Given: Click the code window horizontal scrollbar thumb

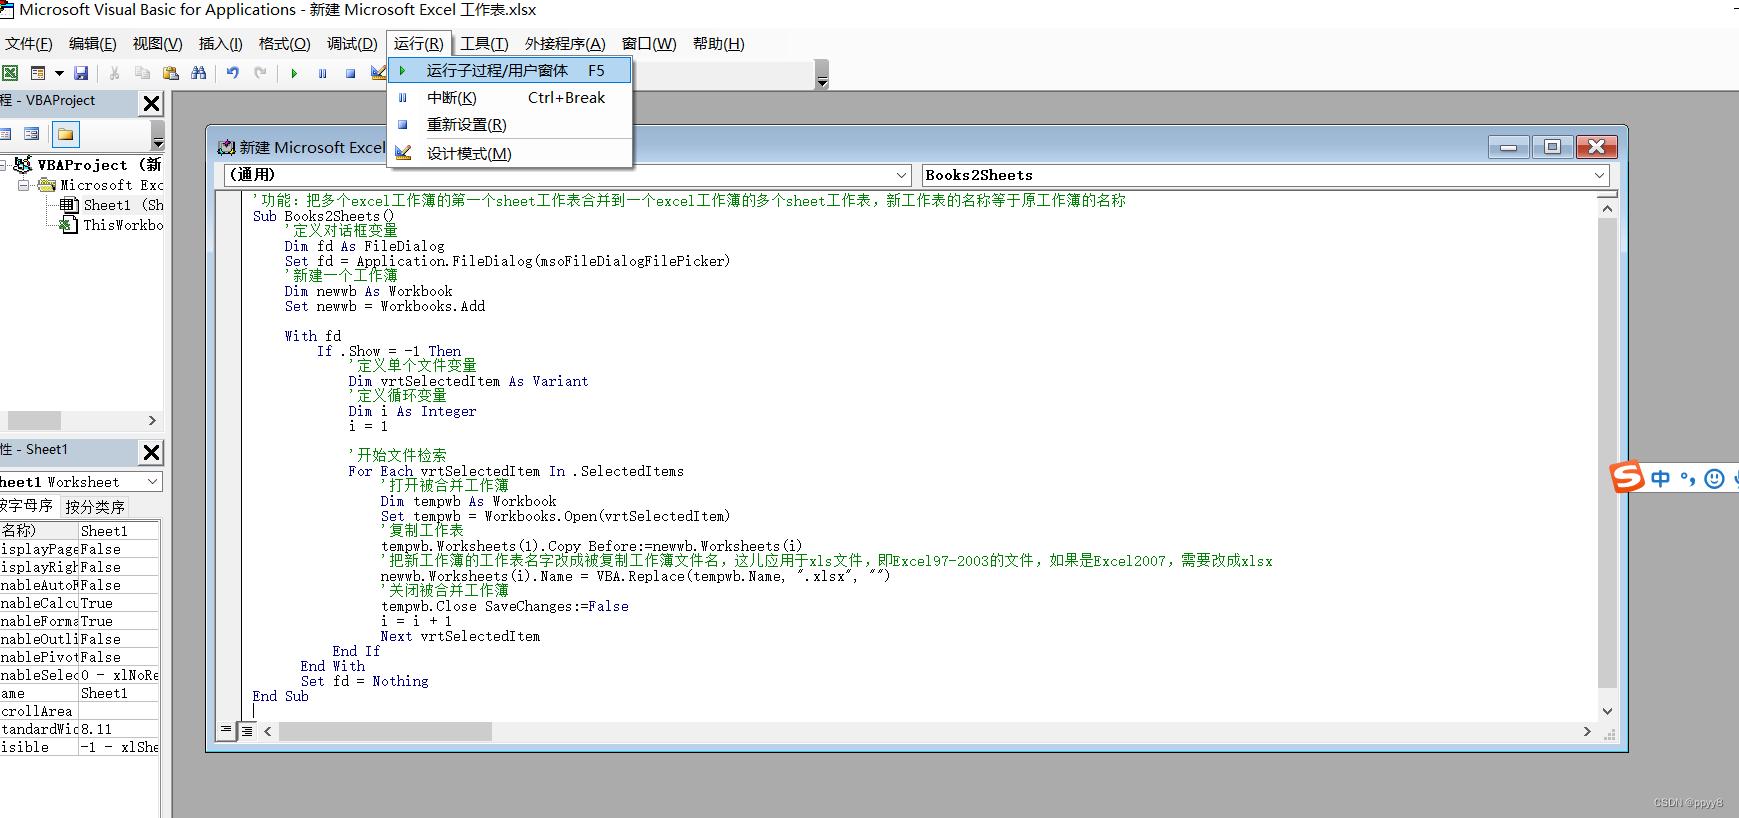Looking at the screenshot, I should coord(385,732).
